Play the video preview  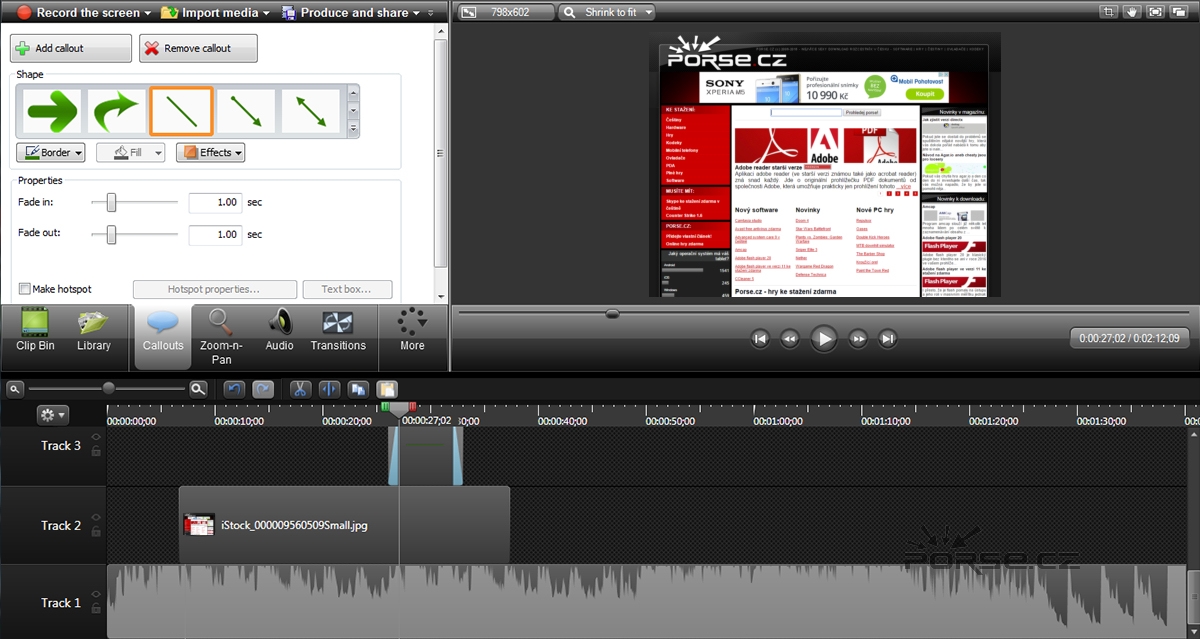(x=823, y=339)
